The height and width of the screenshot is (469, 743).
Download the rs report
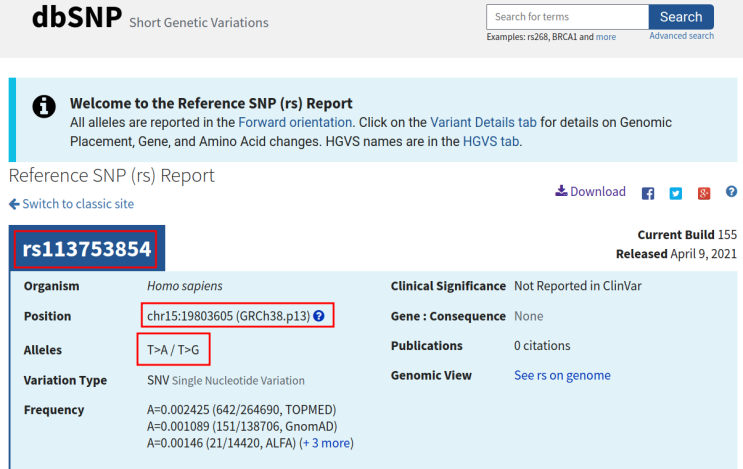pyautogui.click(x=591, y=192)
